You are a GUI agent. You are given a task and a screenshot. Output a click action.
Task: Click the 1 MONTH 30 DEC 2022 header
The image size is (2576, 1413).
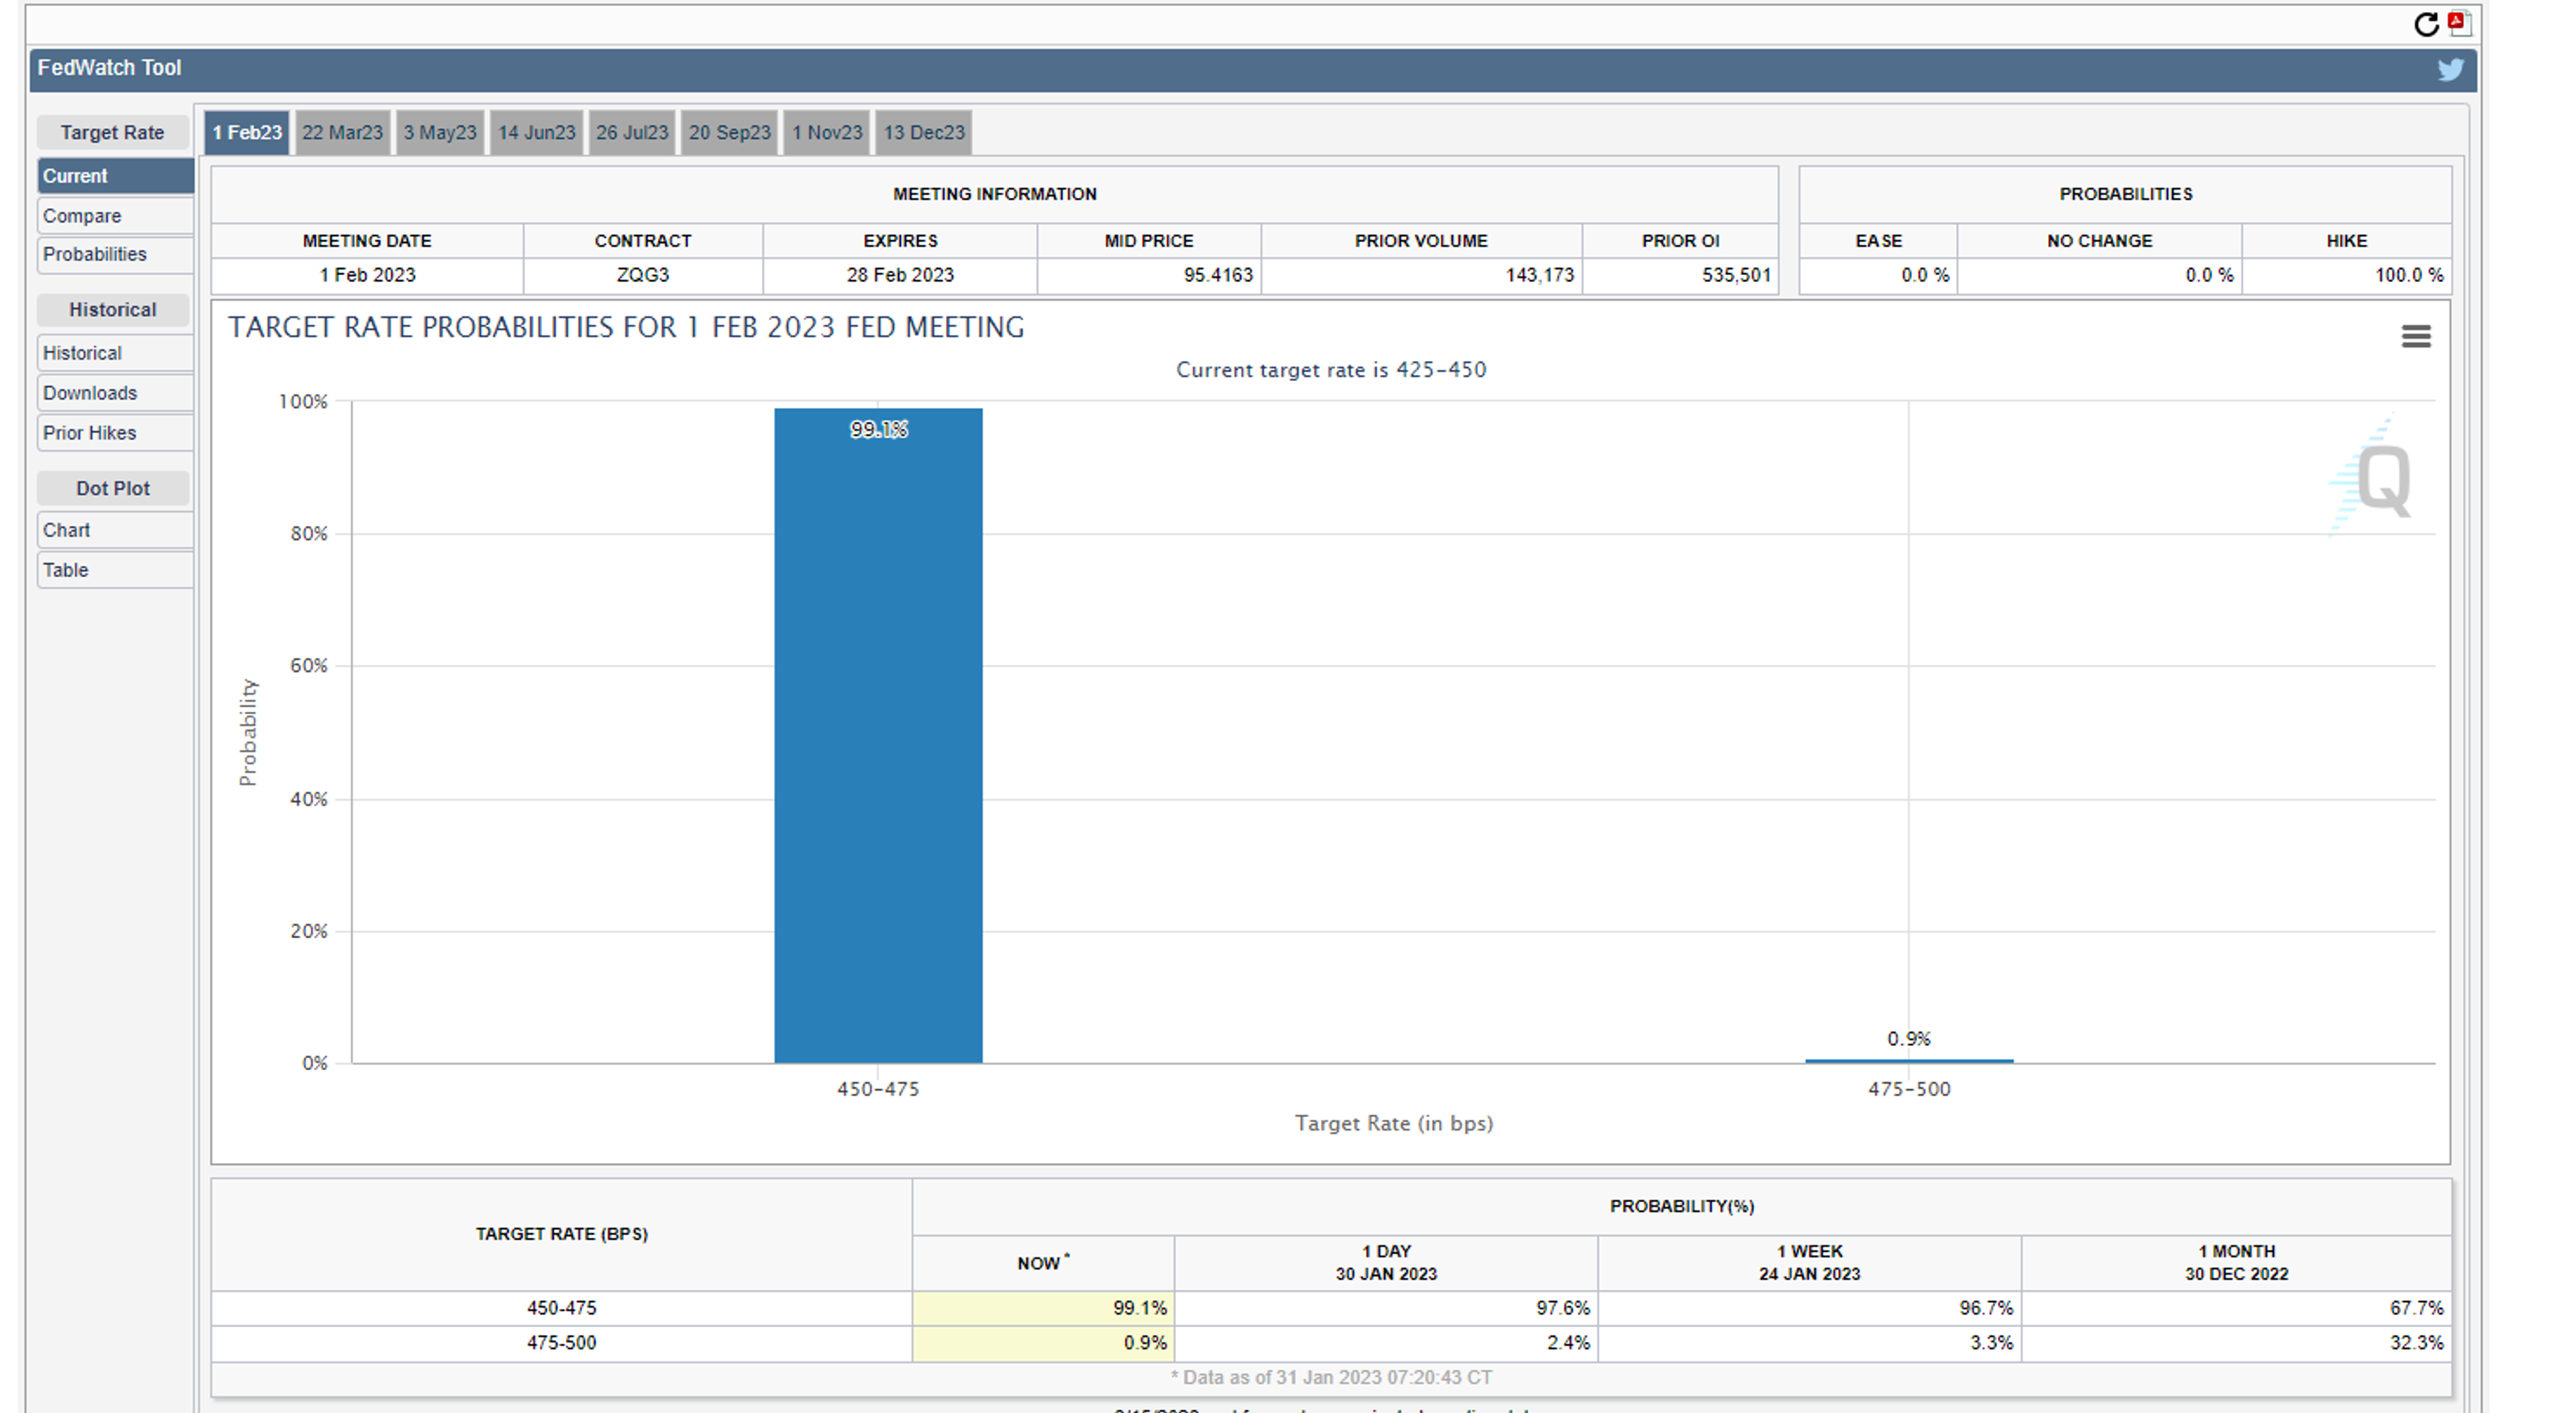click(x=2236, y=1263)
